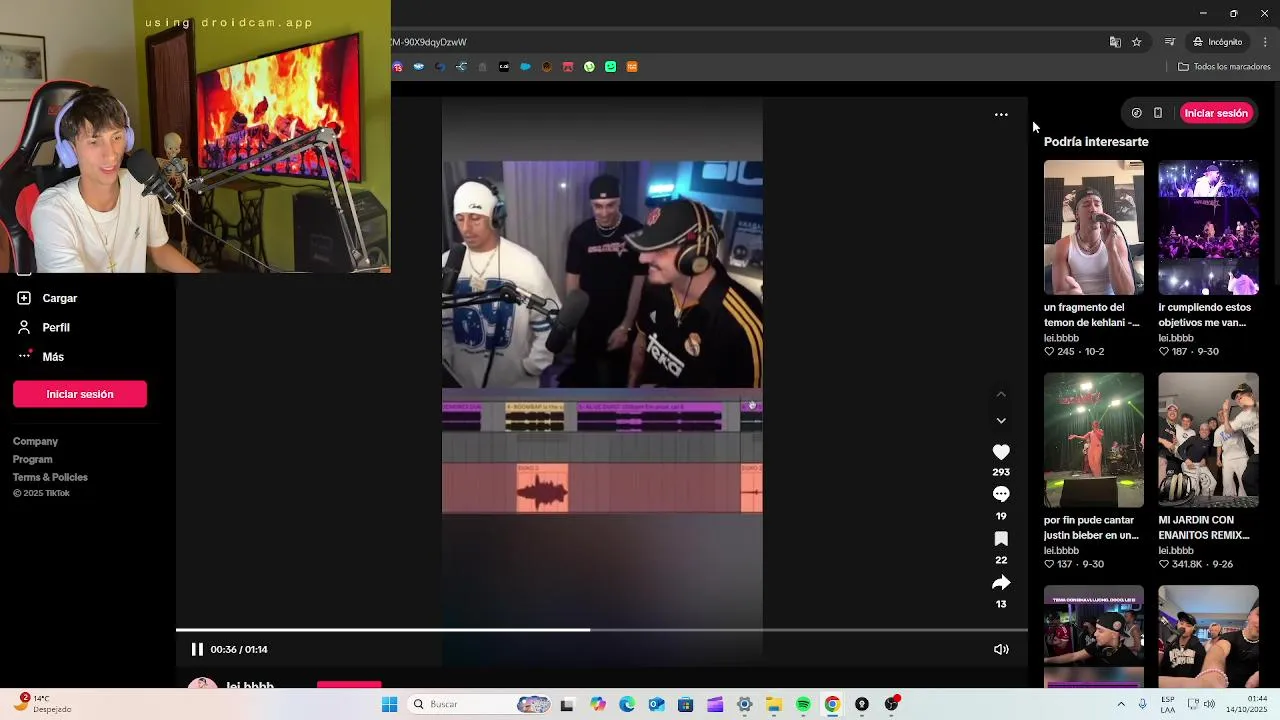Open Microsoft Edge from the taskbar
The height and width of the screenshot is (720, 1280).
627,704
